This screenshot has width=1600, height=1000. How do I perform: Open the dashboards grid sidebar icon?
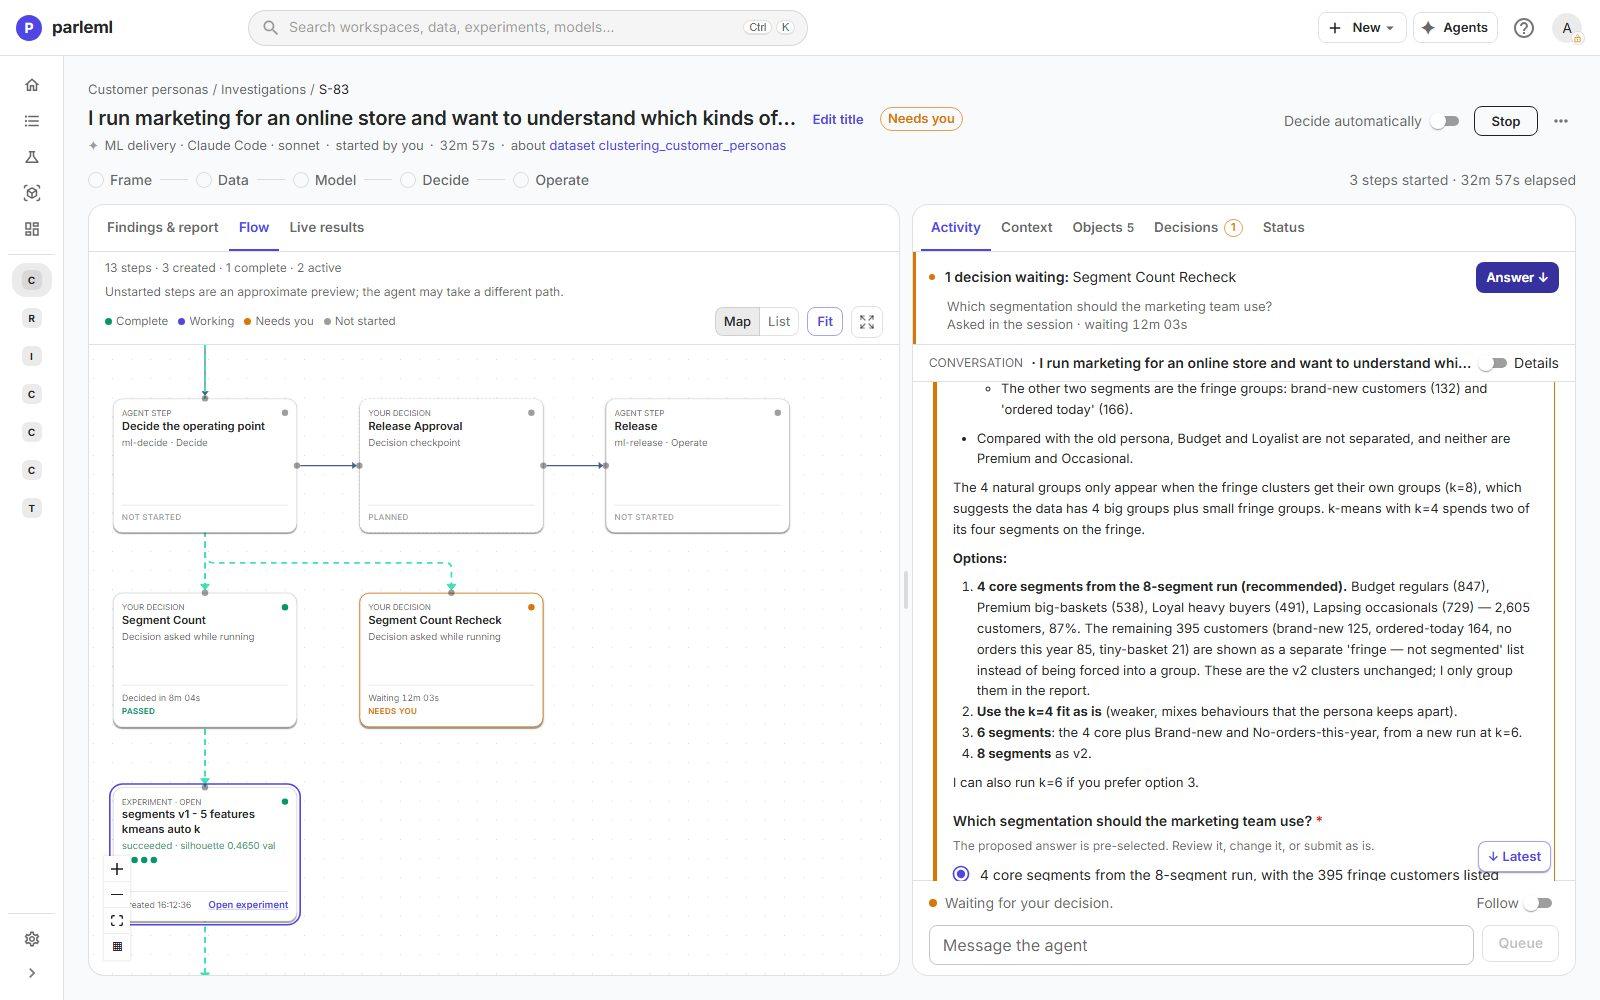point(32,229)
